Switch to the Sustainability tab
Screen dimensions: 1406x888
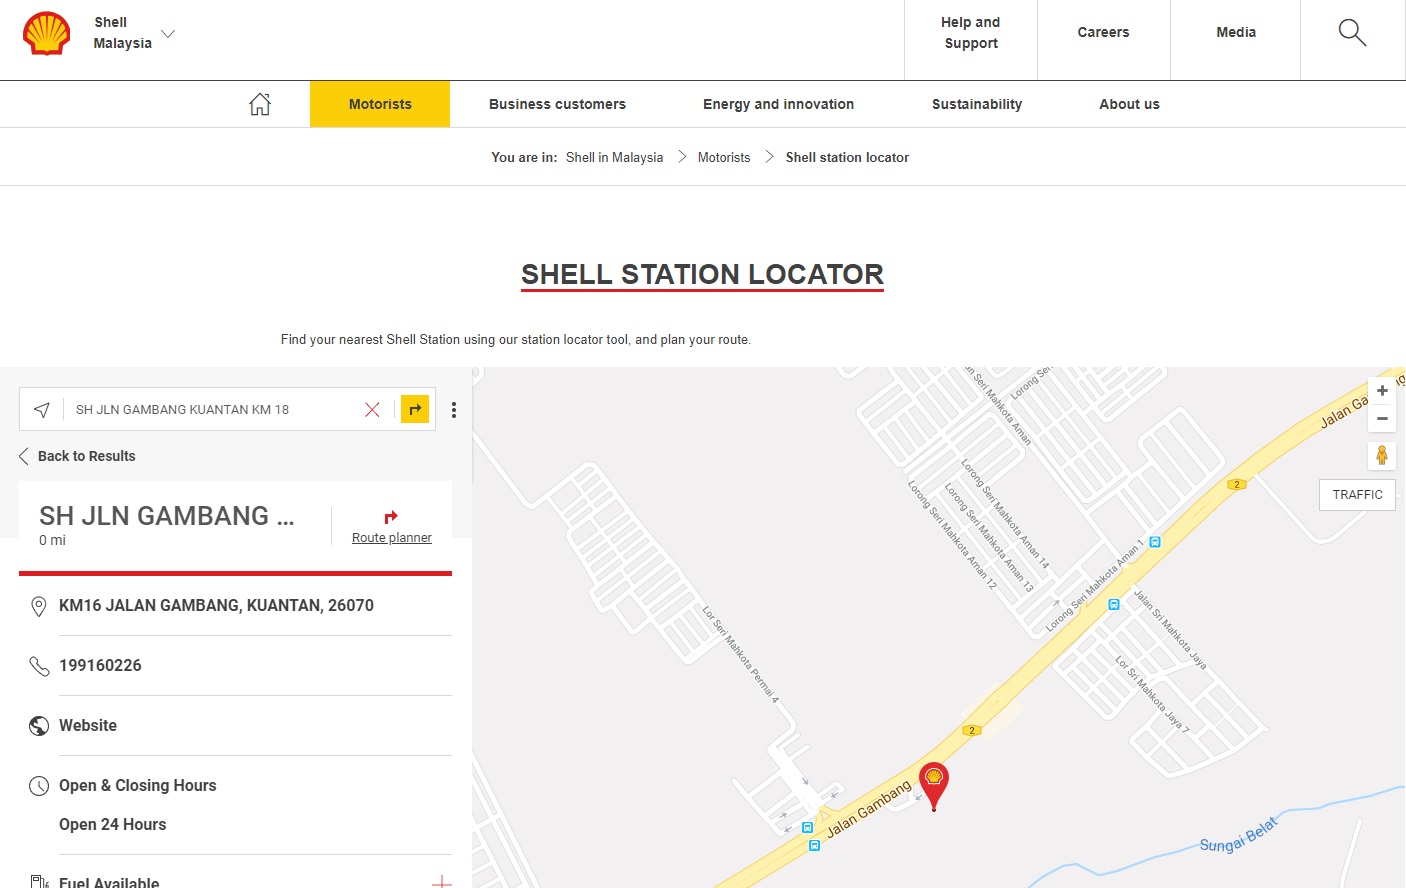976,104
